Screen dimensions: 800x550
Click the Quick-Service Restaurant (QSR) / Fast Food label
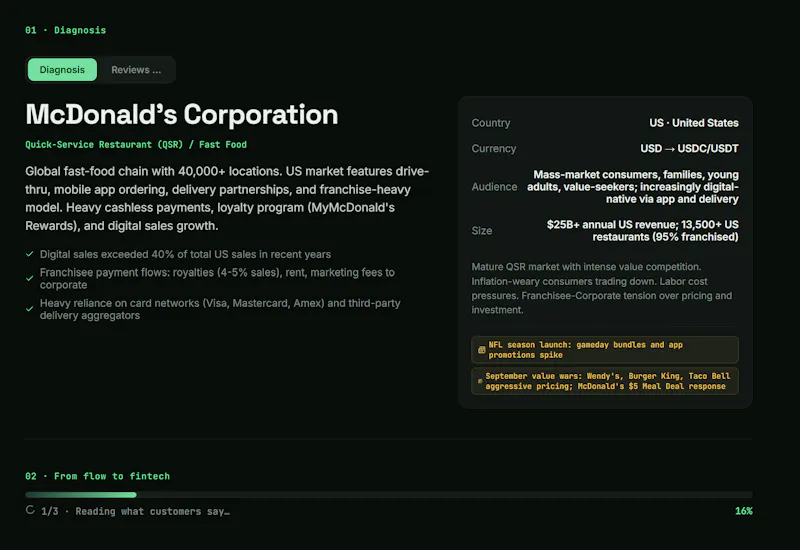pyautogui.click(x=136, y=144)
